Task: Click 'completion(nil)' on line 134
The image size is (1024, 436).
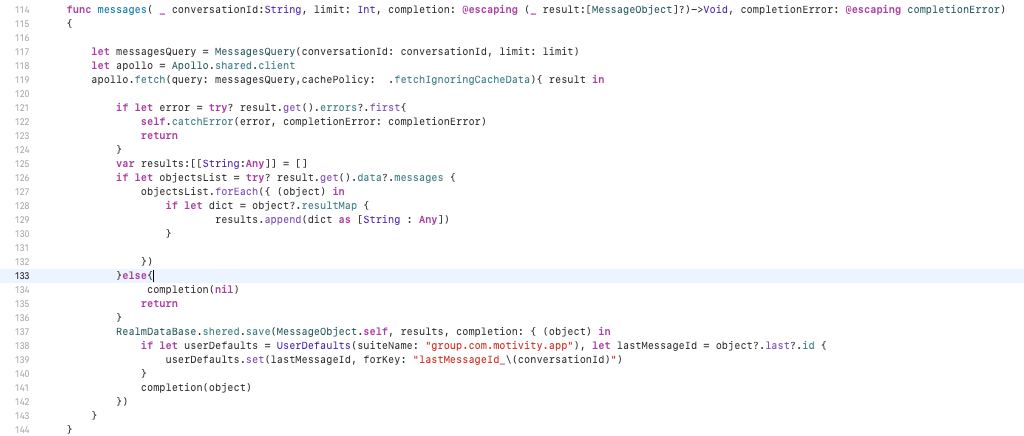Action: tap(193, 290)
